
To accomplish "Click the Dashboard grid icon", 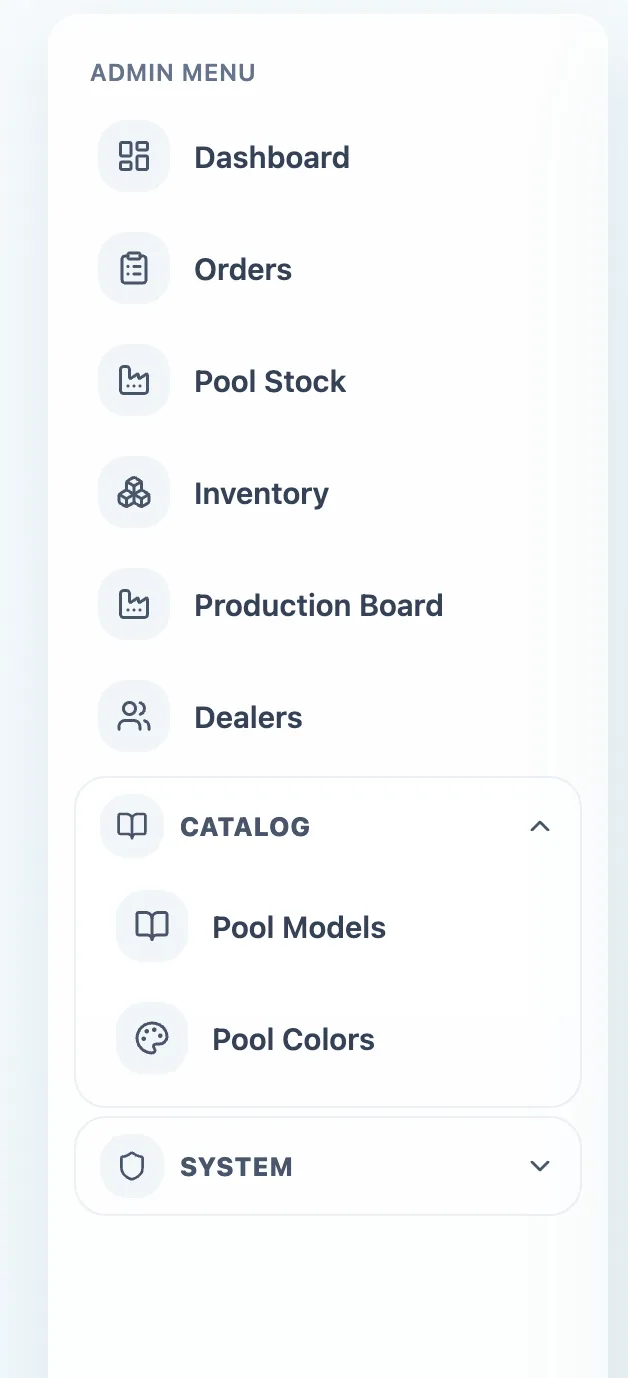I will pos(134,156).
